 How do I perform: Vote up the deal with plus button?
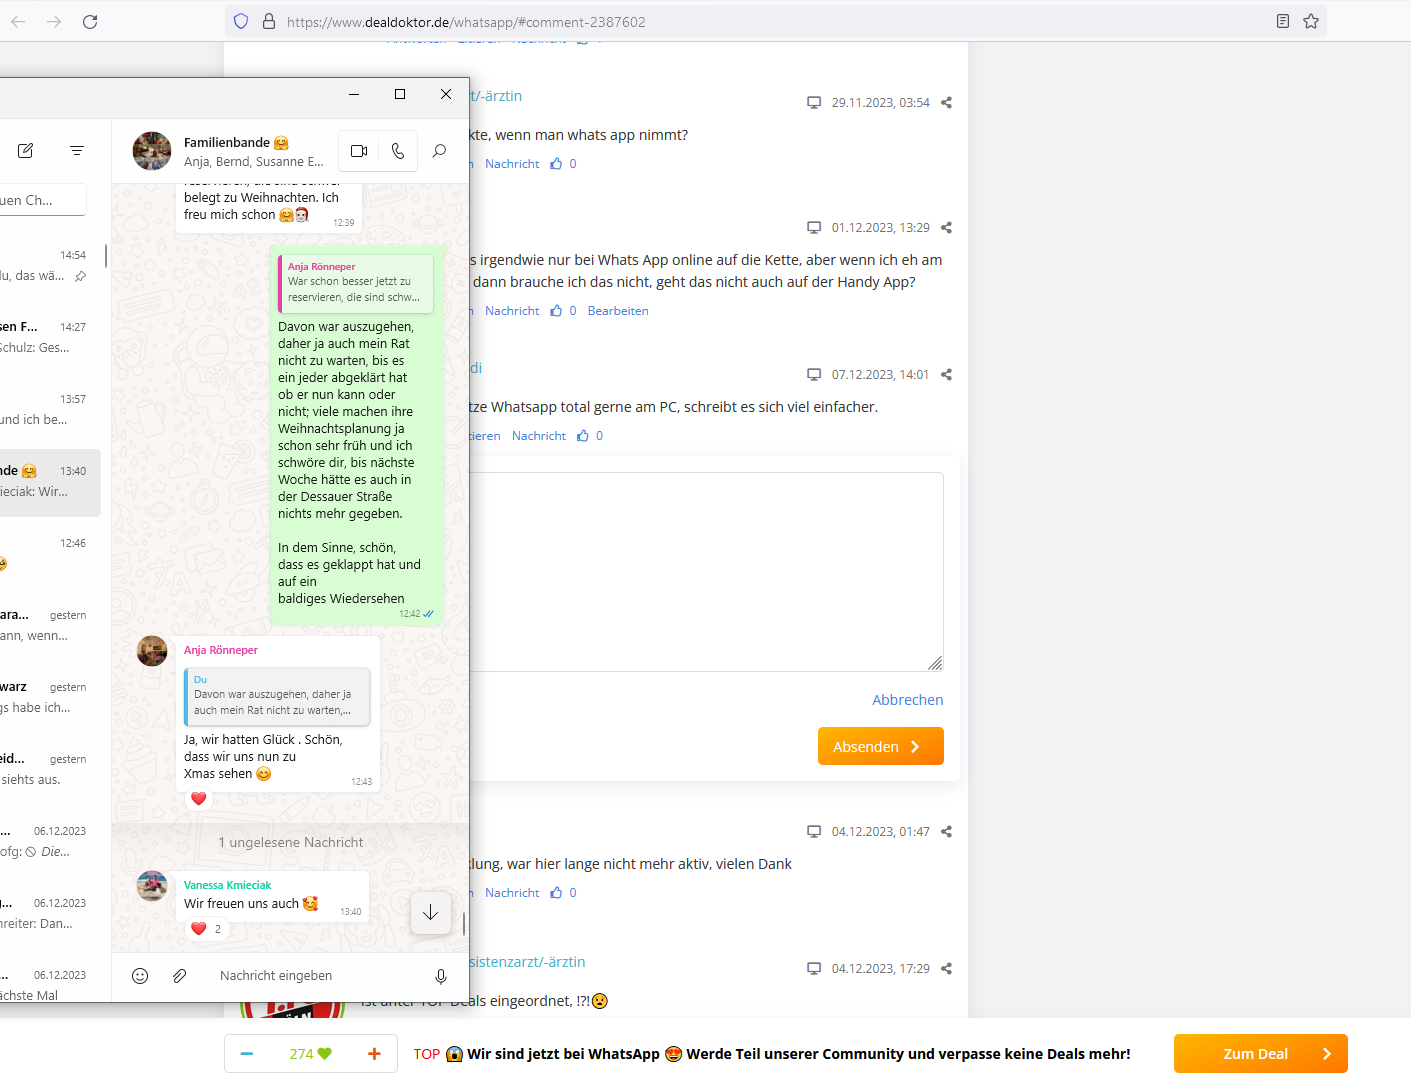374,1053
